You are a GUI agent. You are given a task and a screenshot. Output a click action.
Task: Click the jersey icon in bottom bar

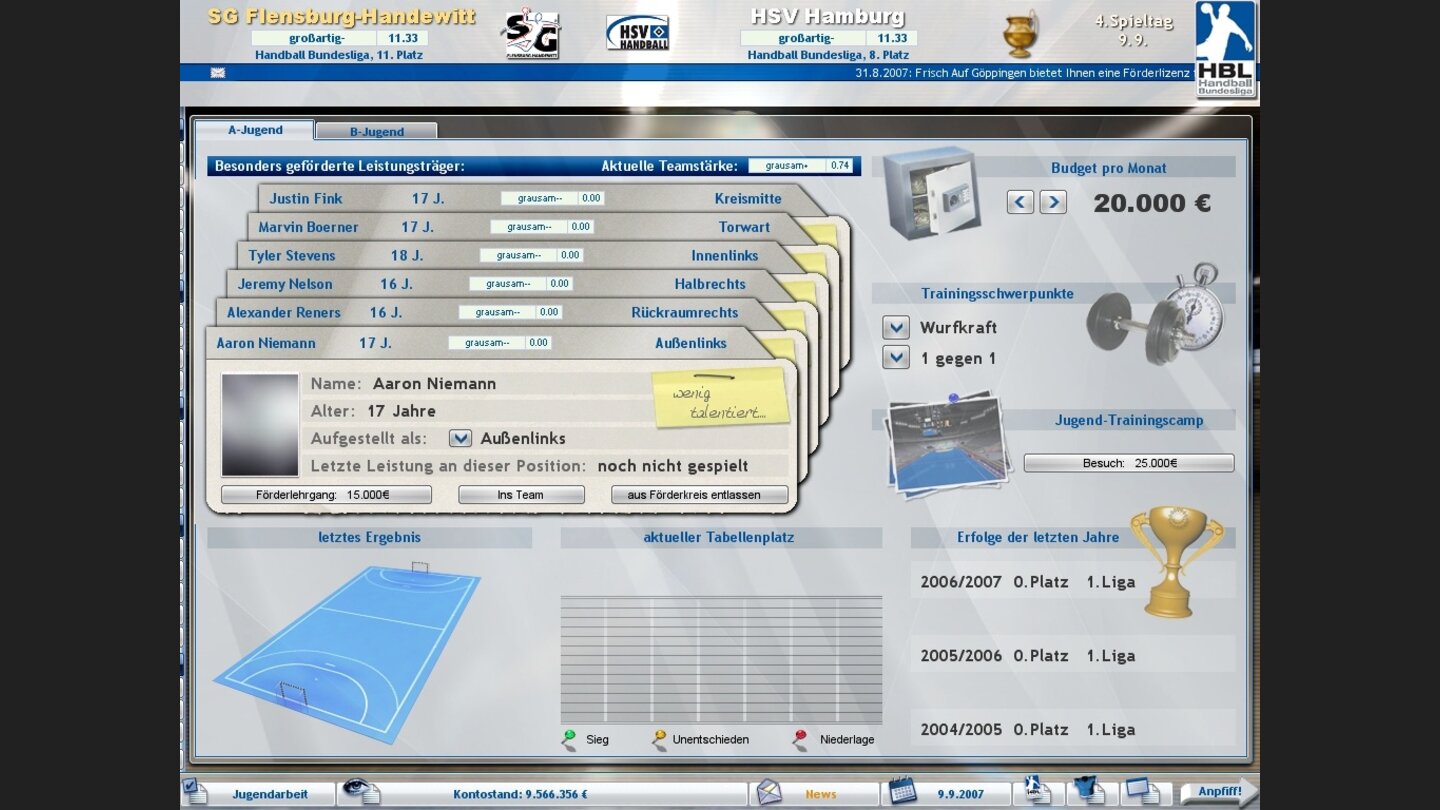1088,792
